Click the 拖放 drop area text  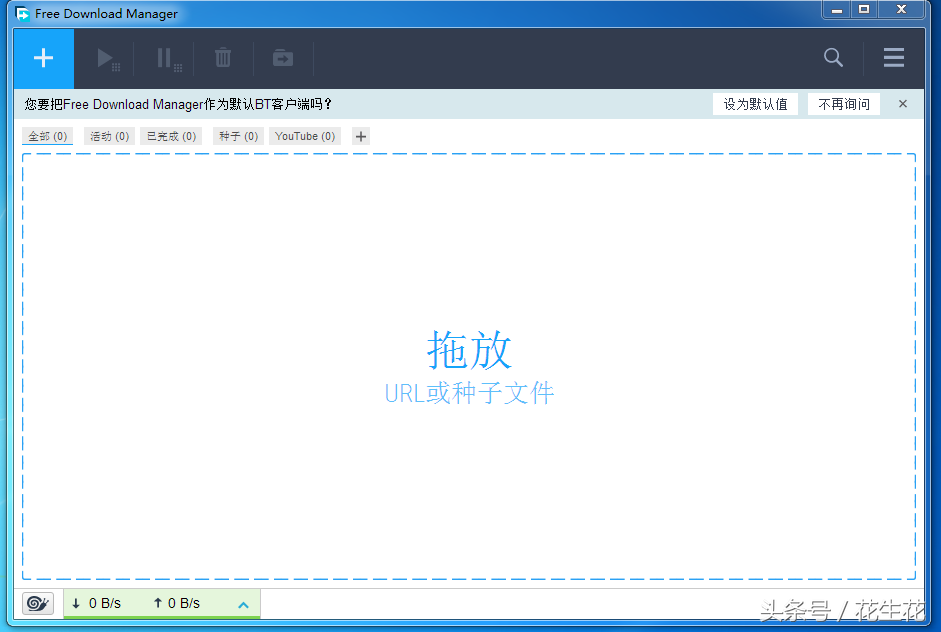click(469, 349)
